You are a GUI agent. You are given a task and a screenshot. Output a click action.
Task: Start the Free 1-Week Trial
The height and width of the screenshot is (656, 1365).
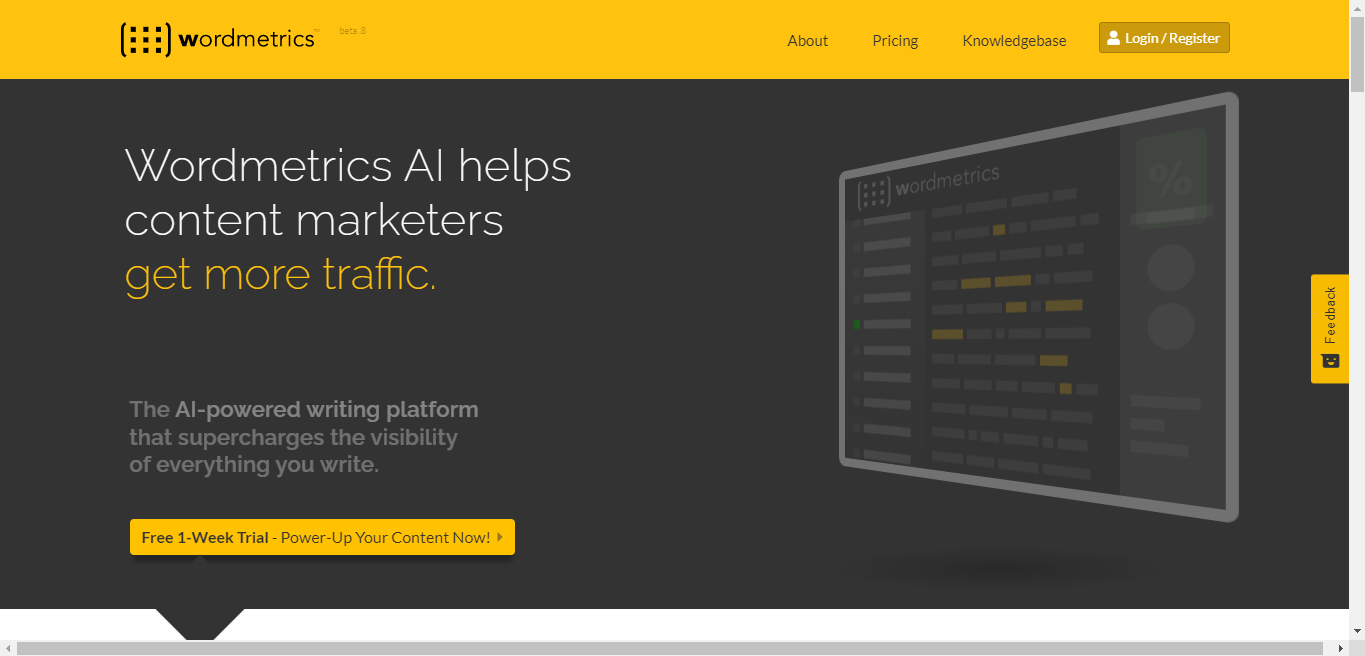322,537
